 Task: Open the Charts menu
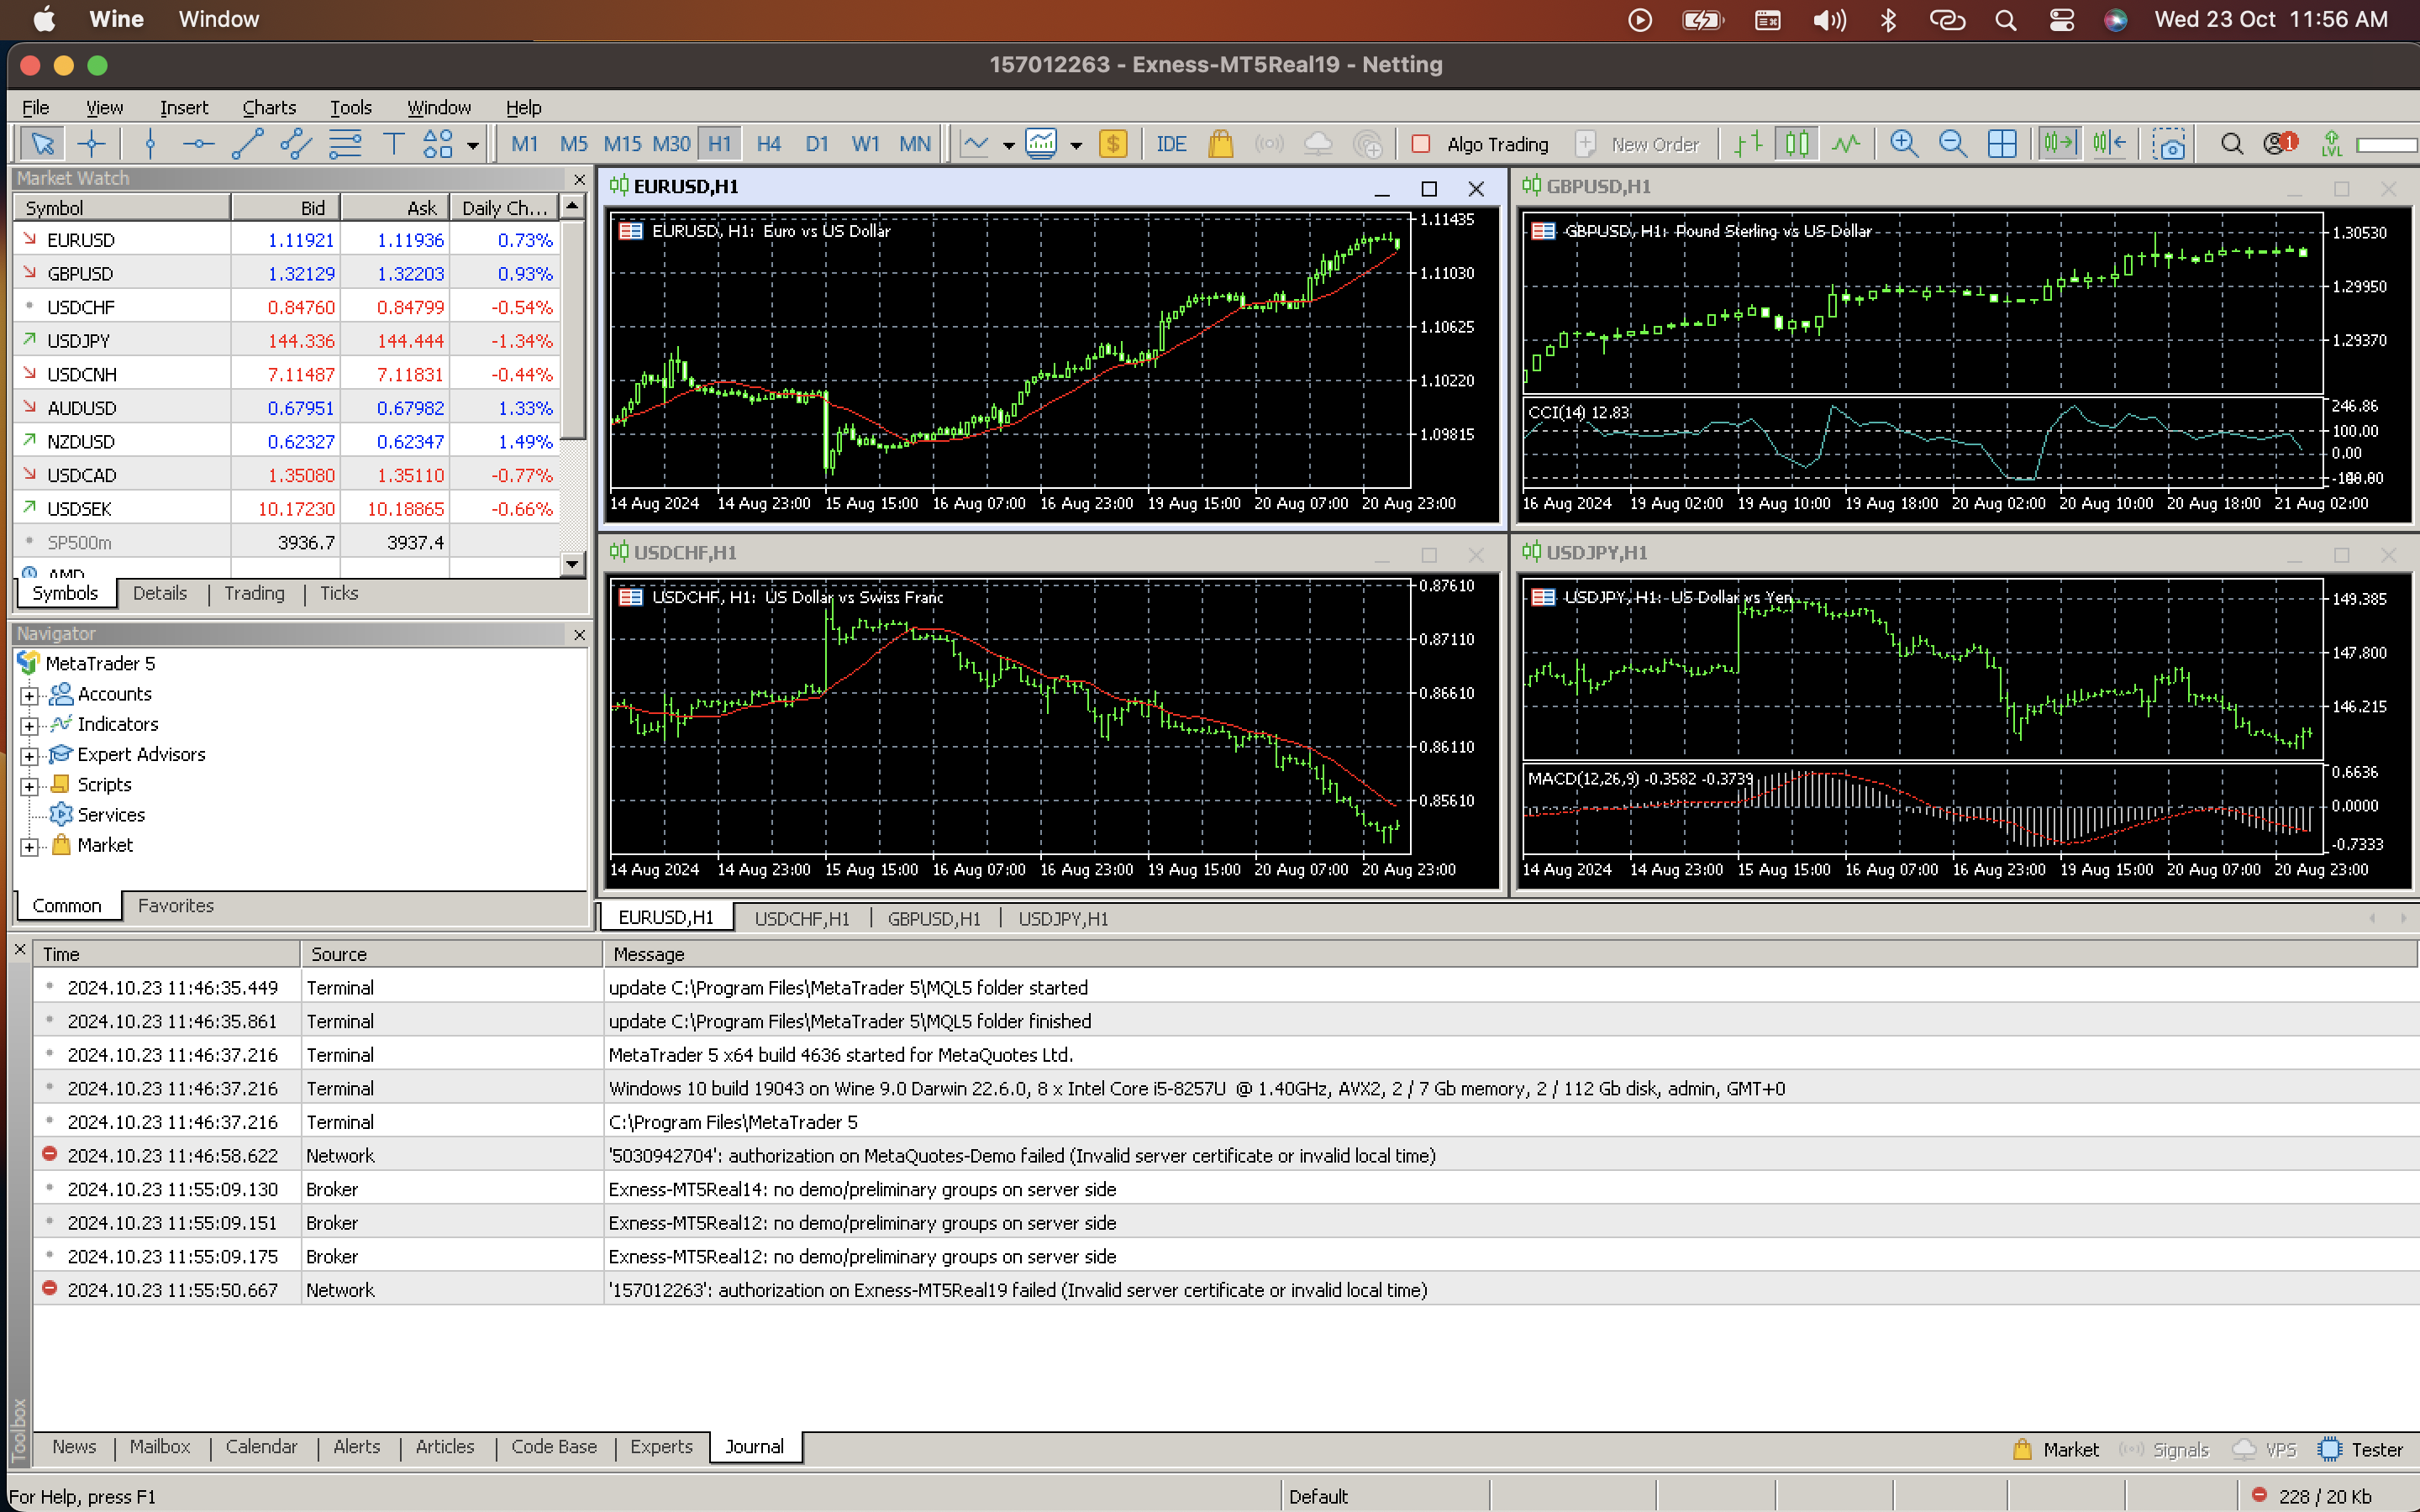(269, 107)
